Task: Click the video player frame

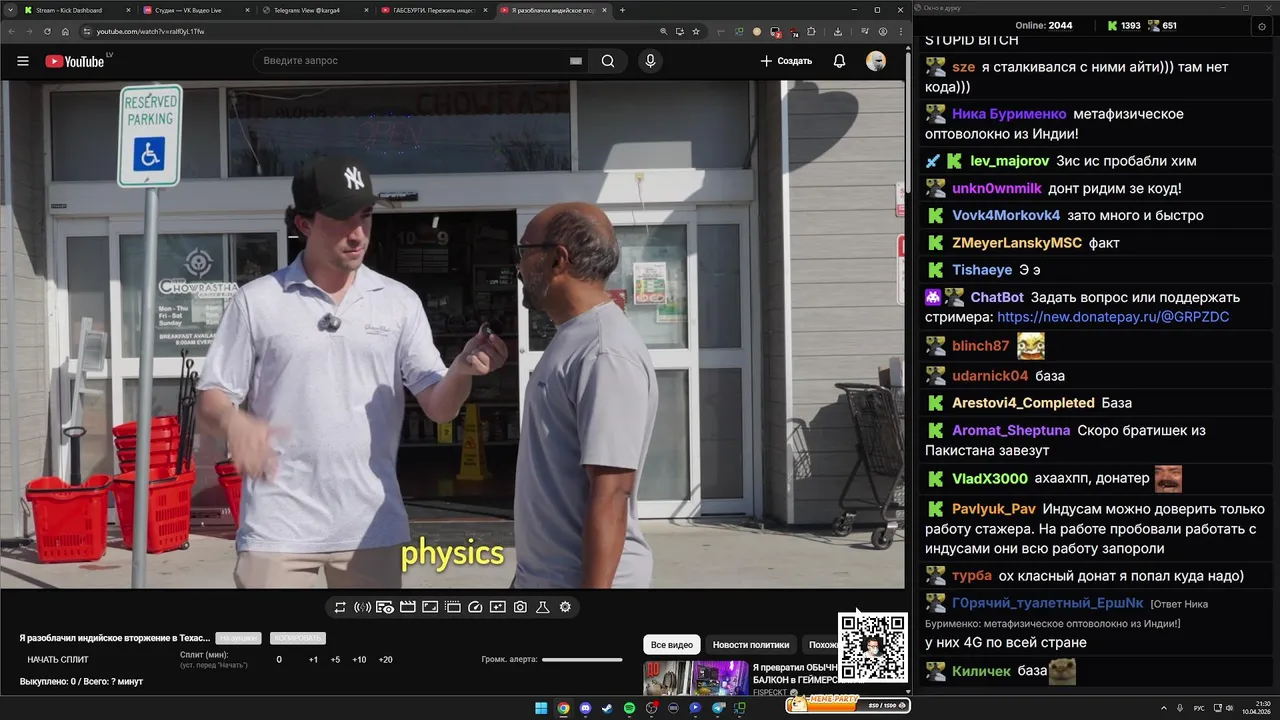Action: (453, 335)
